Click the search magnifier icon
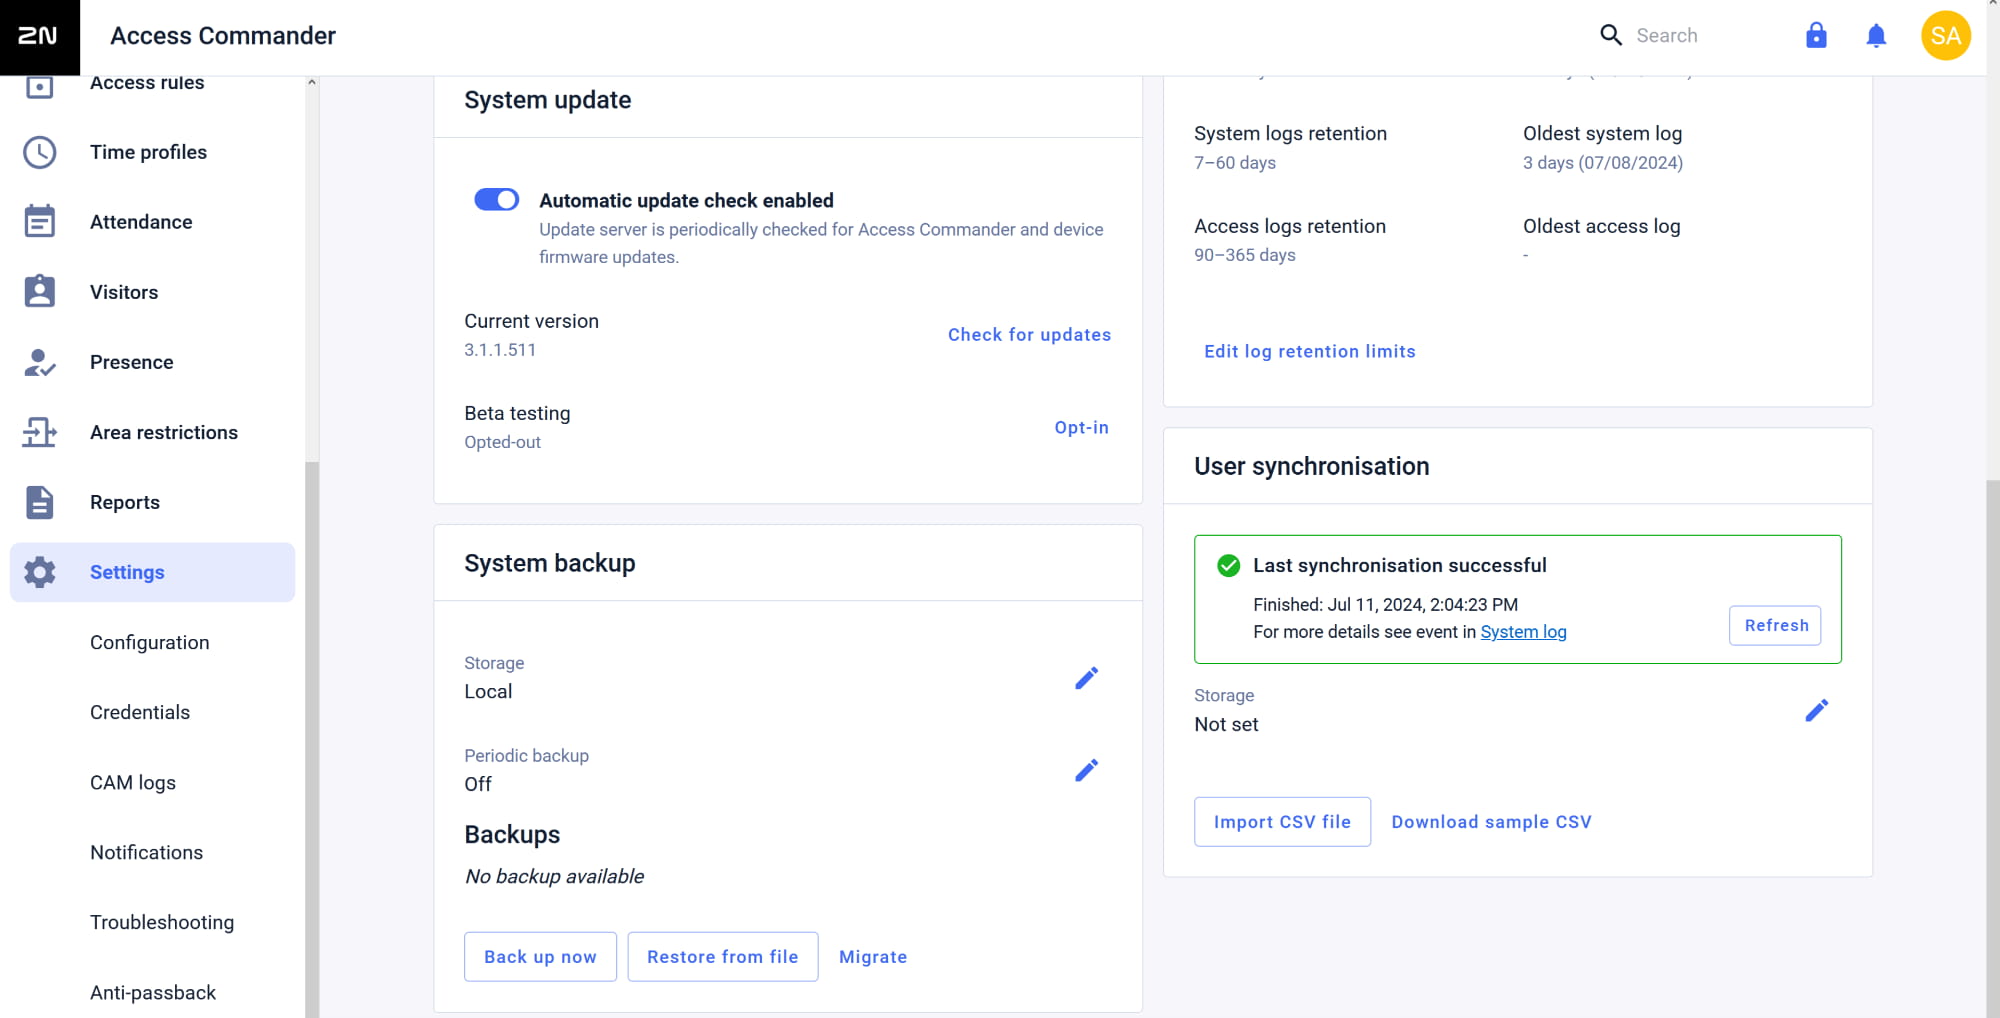The image size is (2000, 1018). tap(1610, 36)
